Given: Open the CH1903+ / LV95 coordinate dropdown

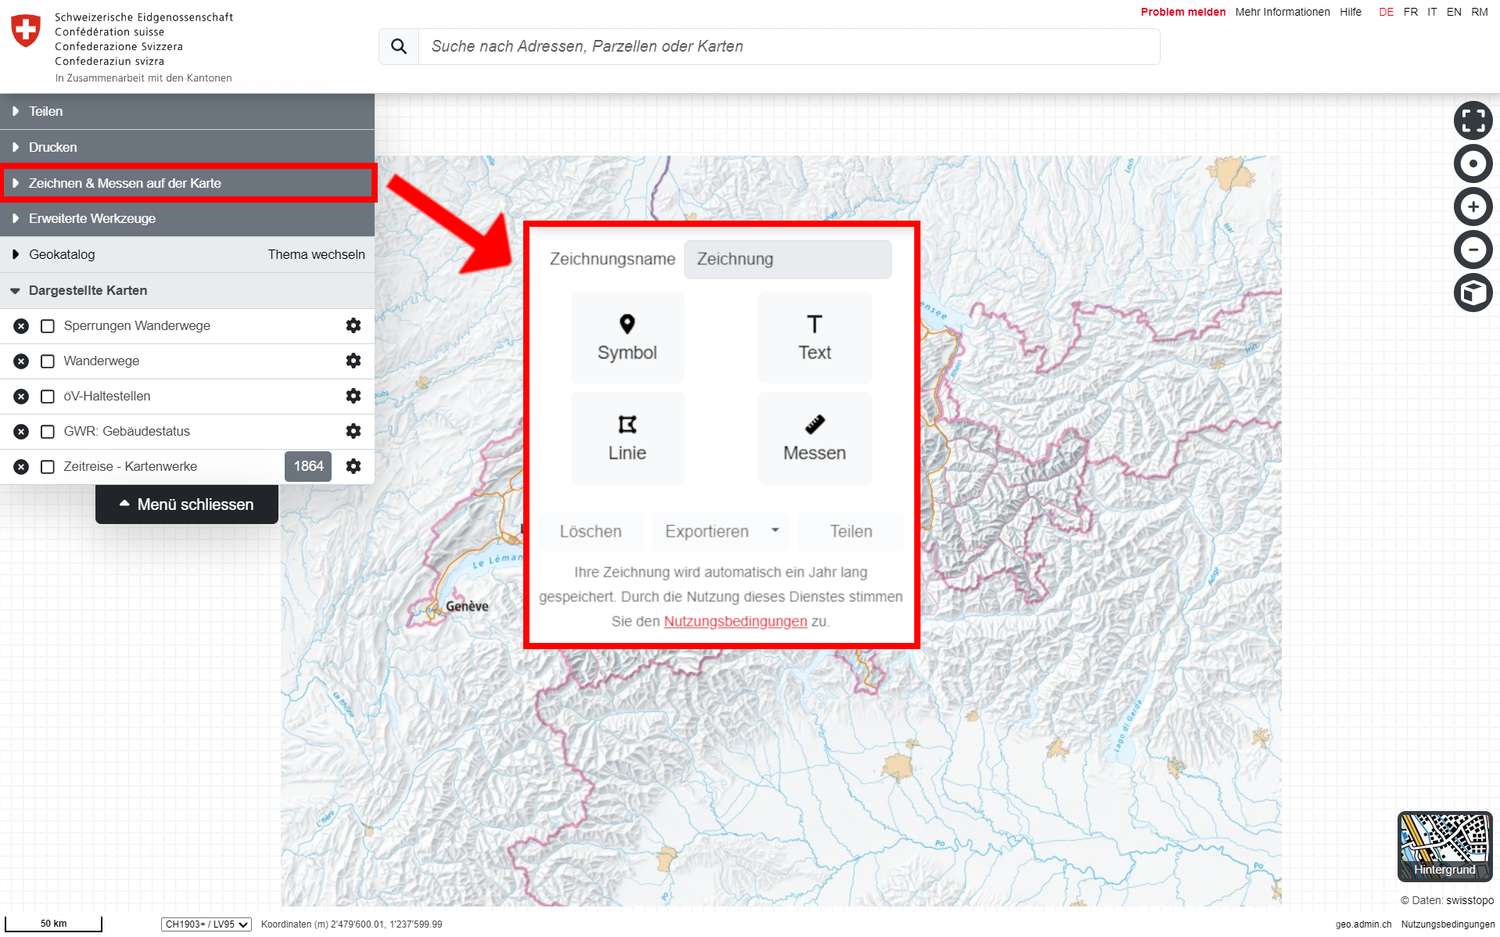Looking at the screenshot, I should [206, 924].
